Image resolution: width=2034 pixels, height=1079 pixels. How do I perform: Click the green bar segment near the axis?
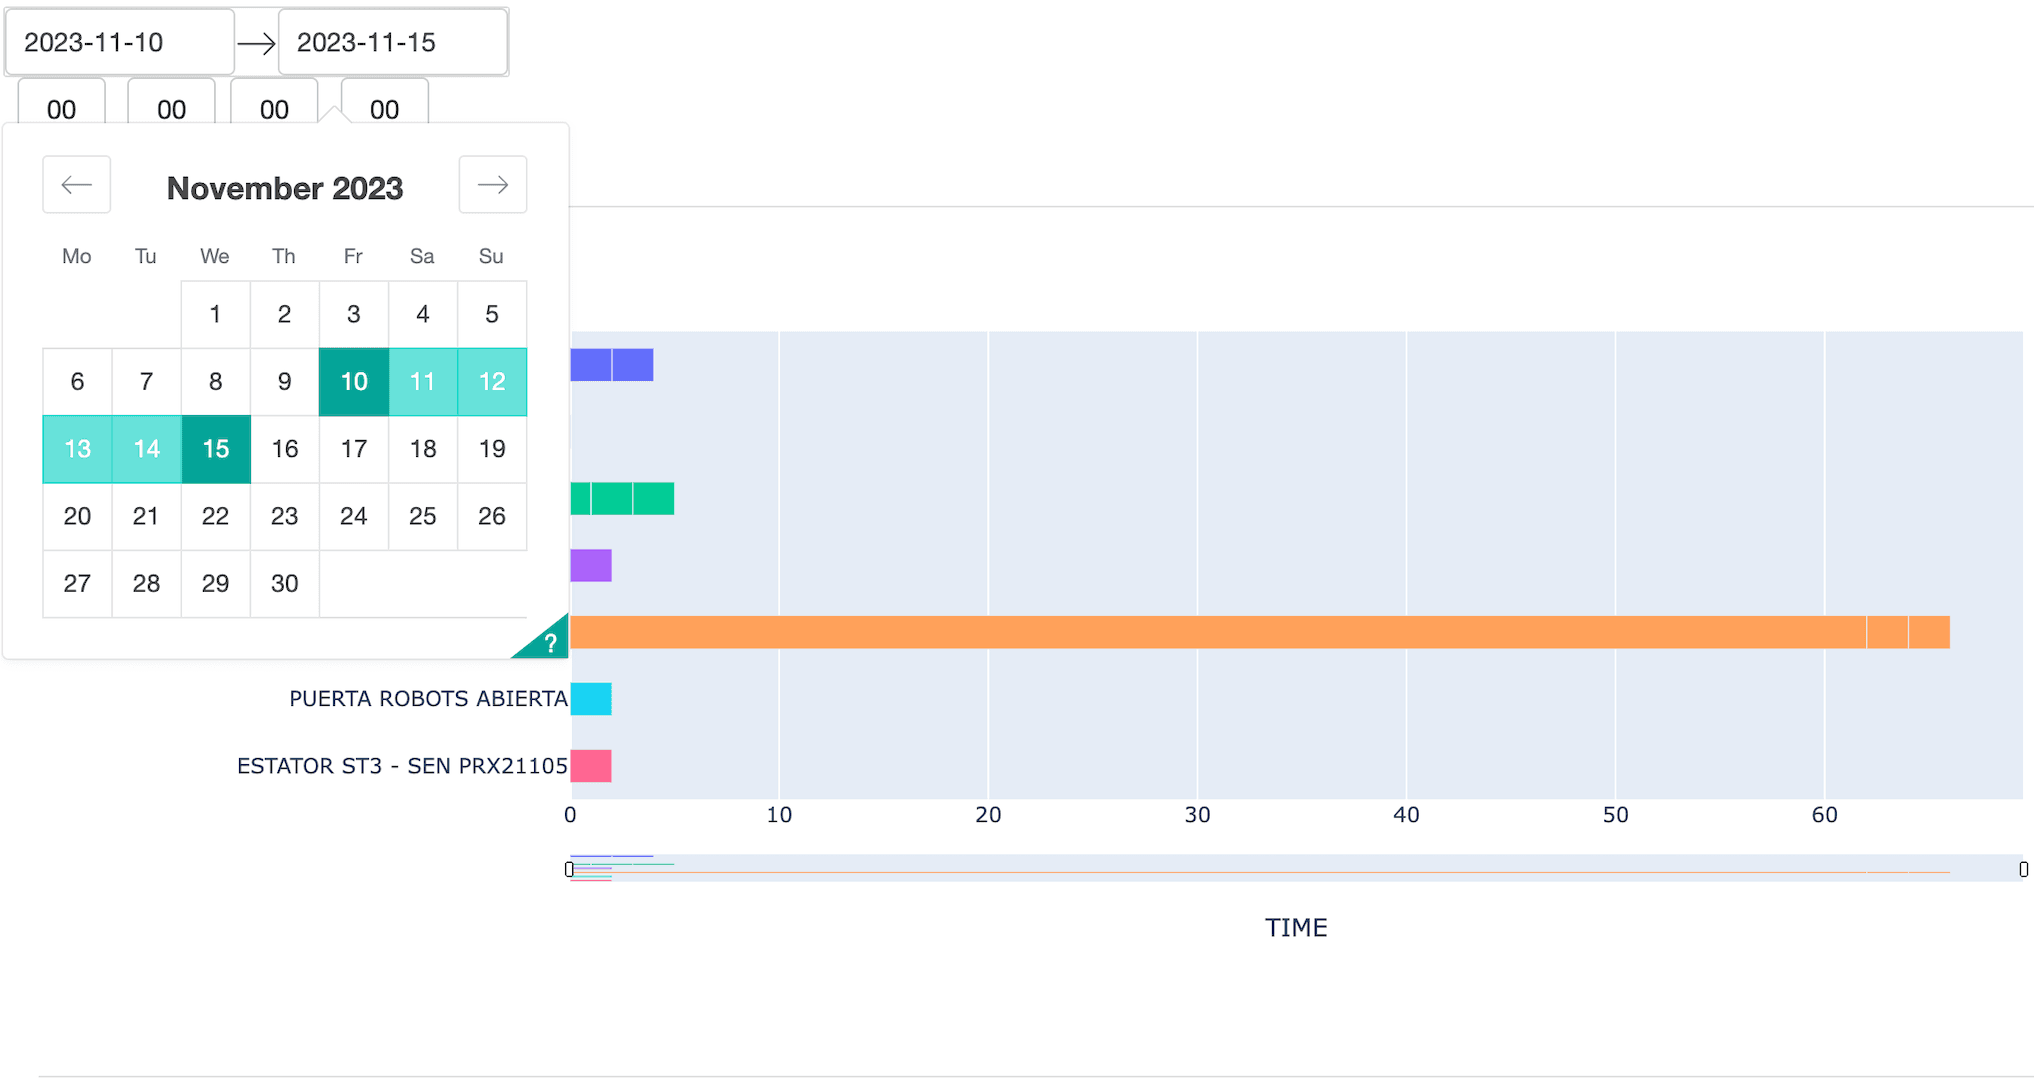pyautogui.click(x=620, y=498)
